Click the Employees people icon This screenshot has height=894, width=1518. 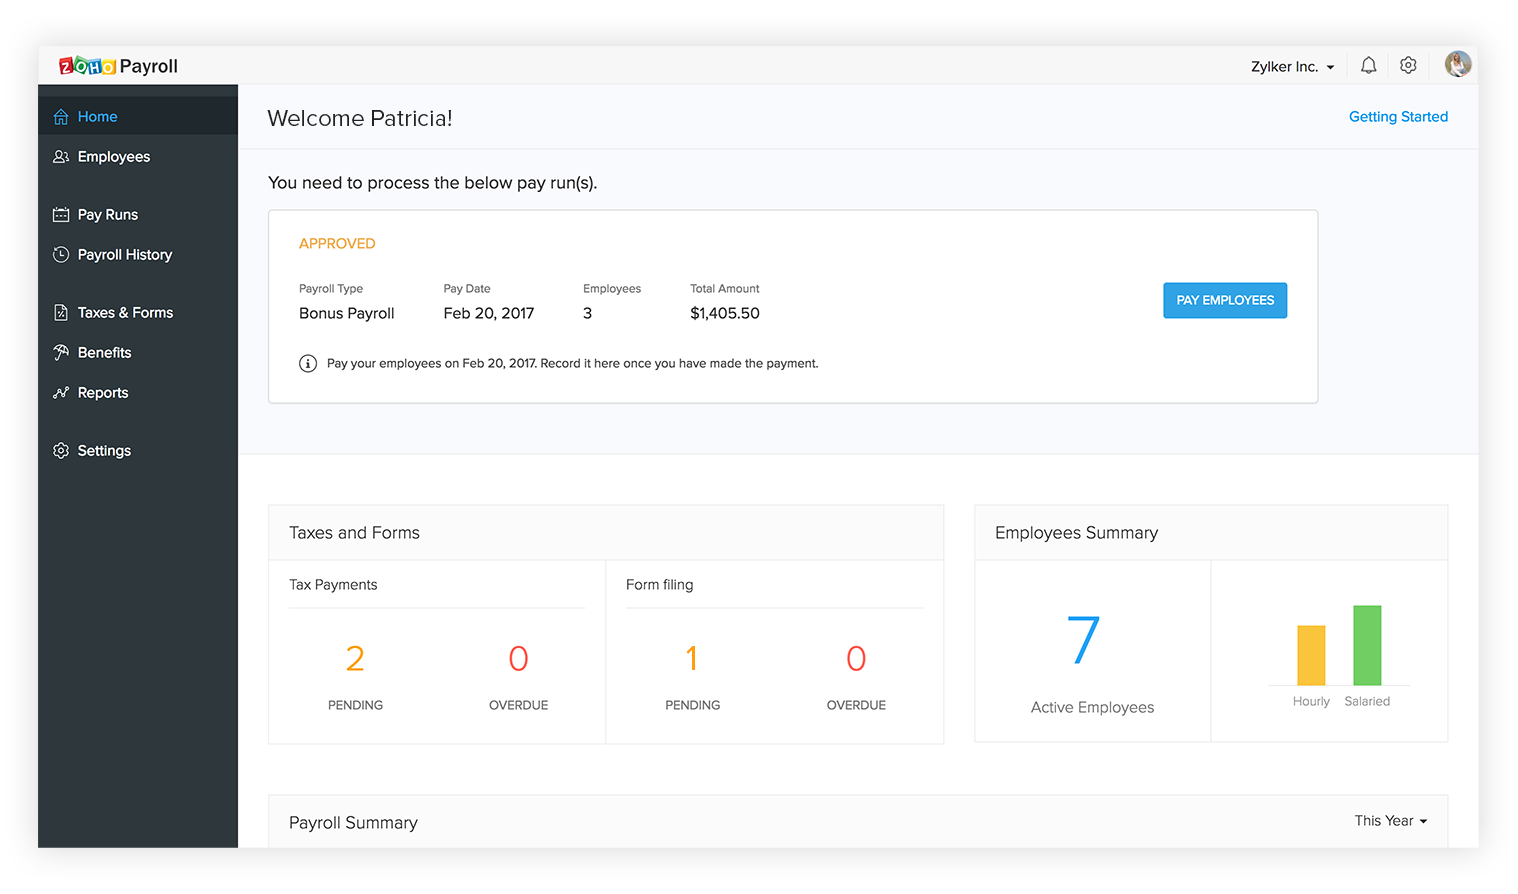61,157
